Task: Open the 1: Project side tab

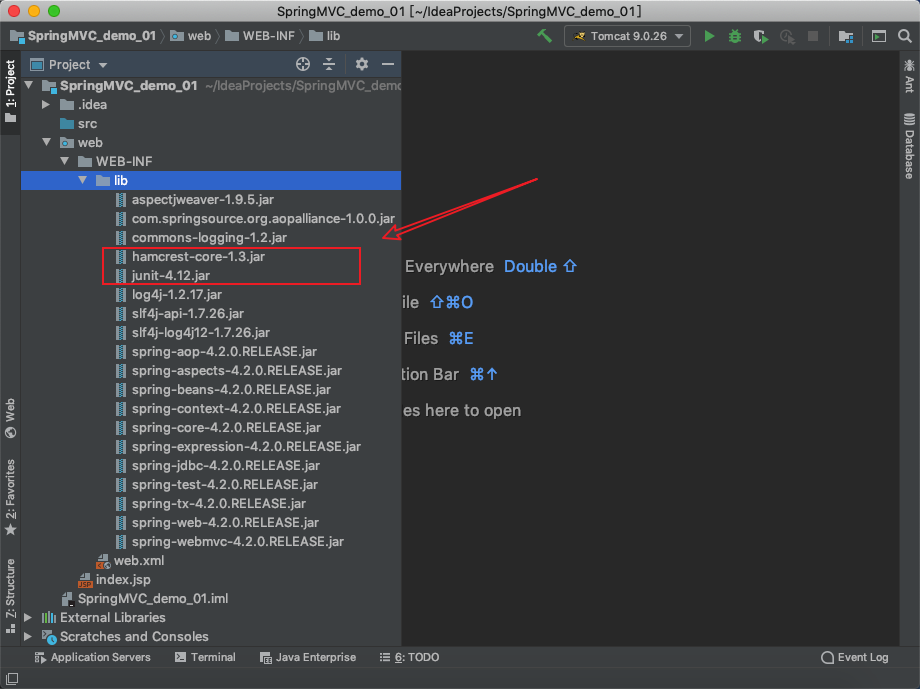Action: click(11, 92)
